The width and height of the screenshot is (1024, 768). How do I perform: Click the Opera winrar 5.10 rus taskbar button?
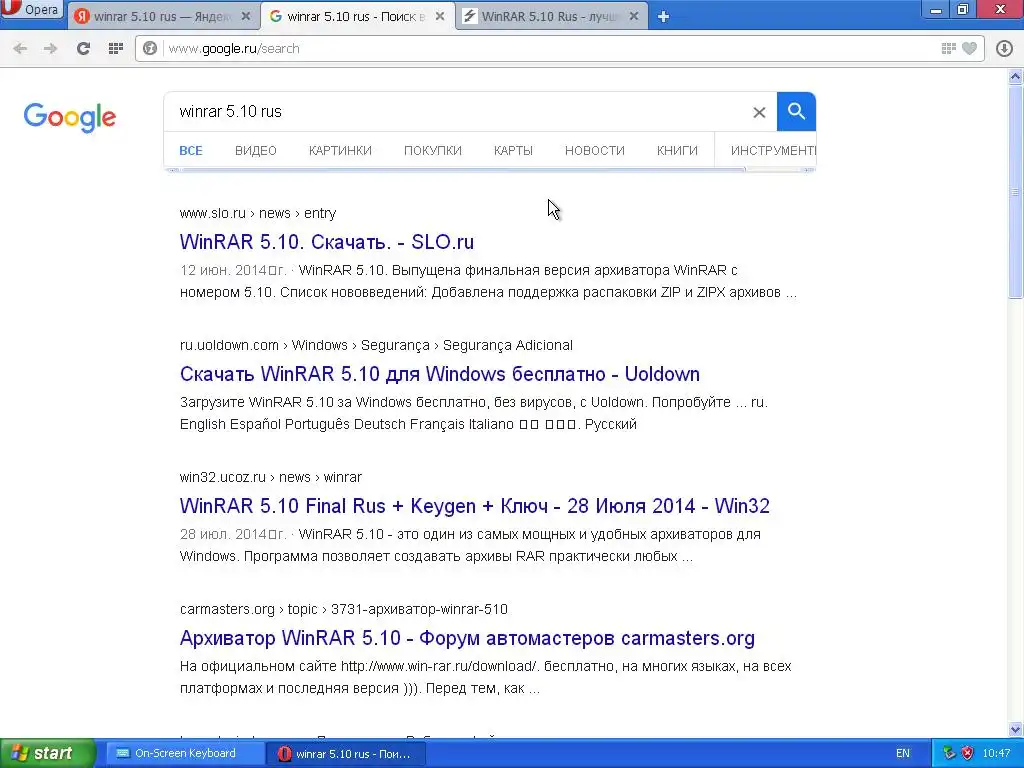pyautogui.click(x=346, y=753)
